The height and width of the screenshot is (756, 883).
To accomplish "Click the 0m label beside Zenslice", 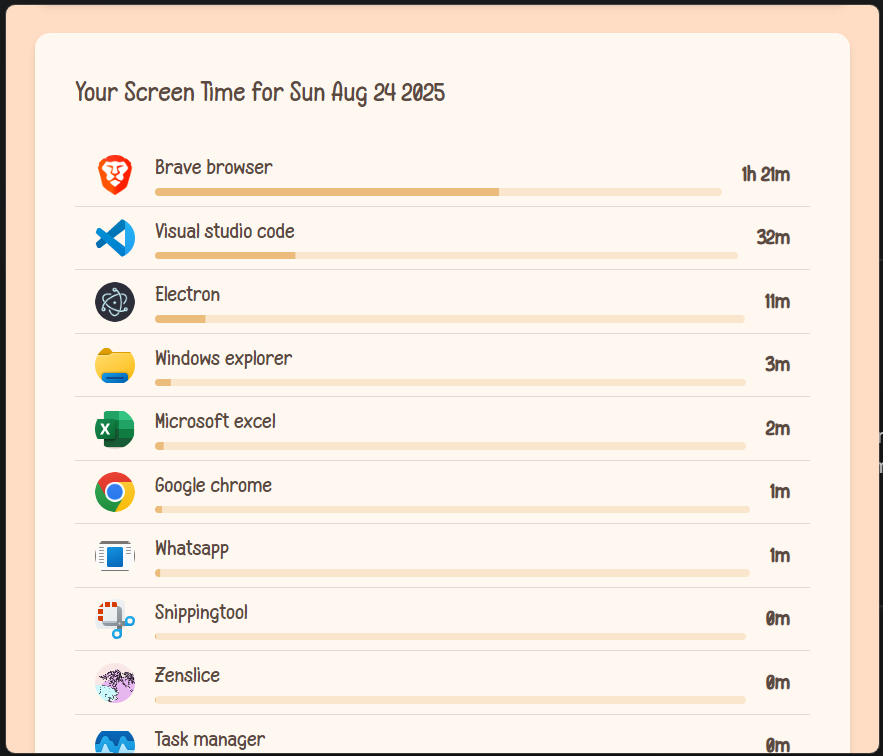I will (778, 683).
